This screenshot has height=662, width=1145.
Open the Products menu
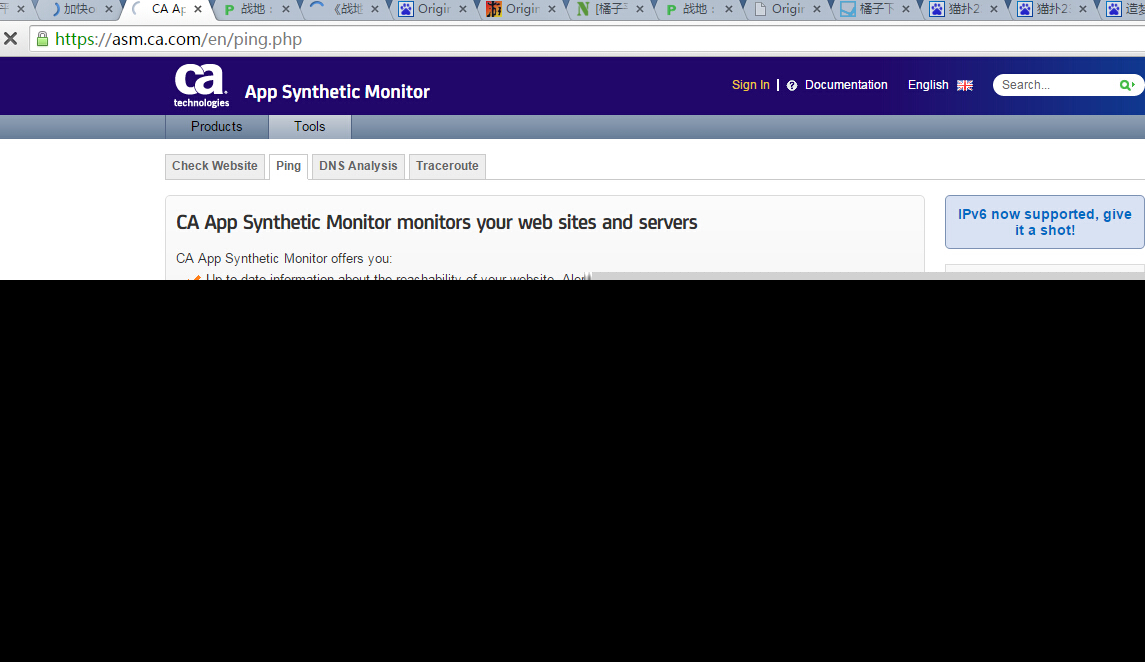coord(217,126)
